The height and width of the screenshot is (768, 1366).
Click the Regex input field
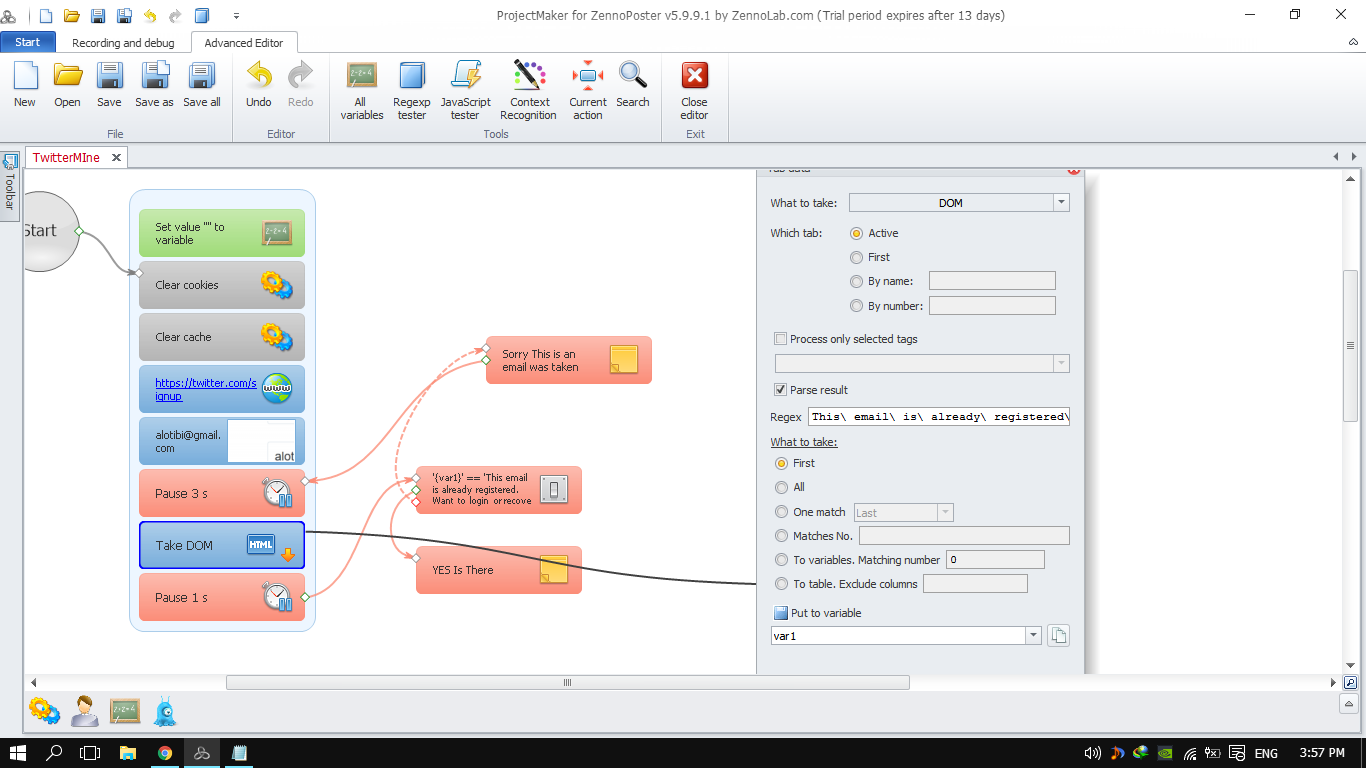click(x=938, y=416)
